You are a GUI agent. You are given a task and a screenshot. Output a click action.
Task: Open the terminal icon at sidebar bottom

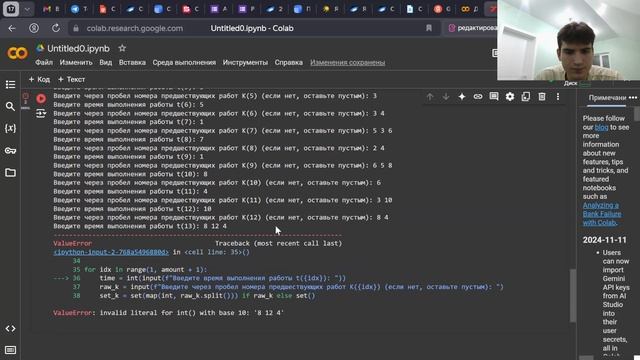pos(10,350)
